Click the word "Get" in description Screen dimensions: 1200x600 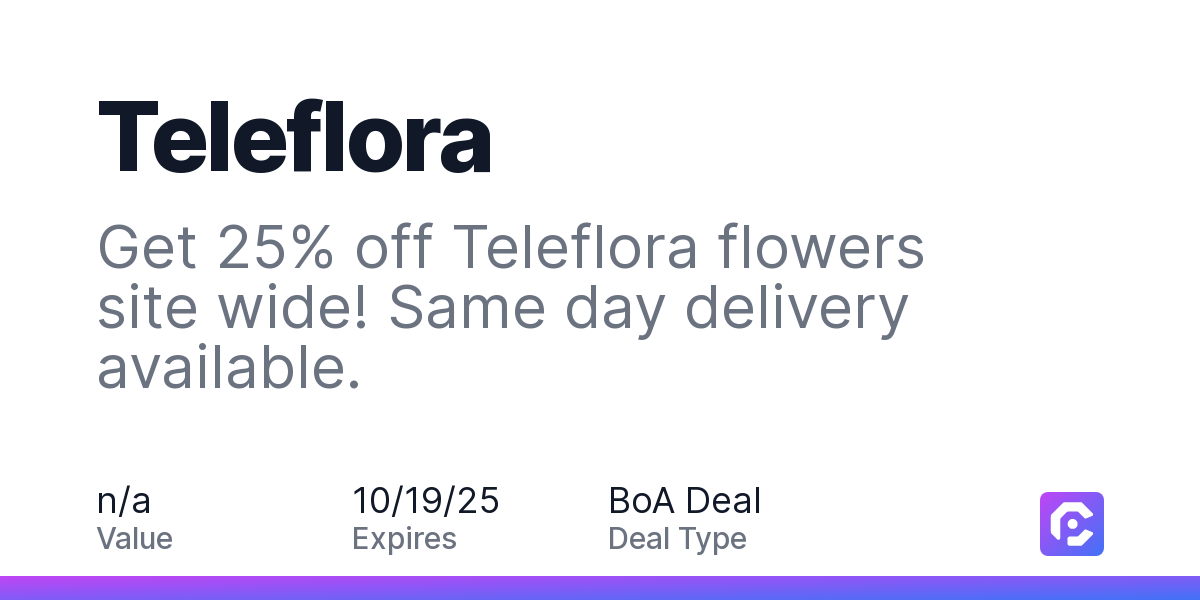point(147,249)
